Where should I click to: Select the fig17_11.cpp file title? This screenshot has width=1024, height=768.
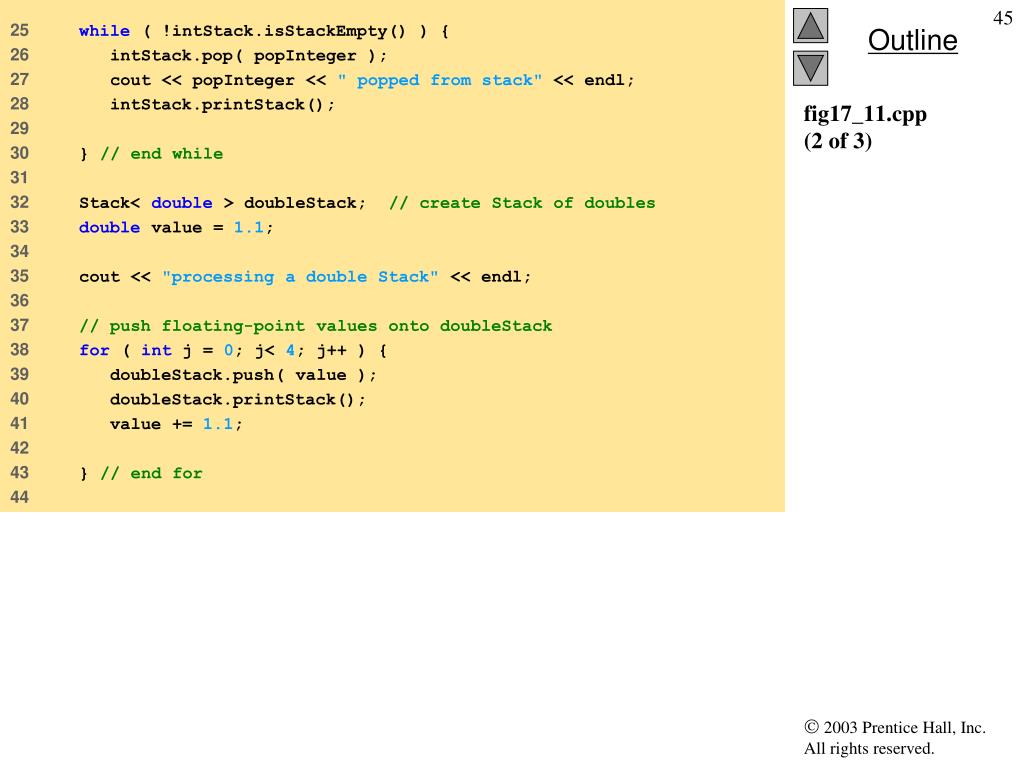click(865, 114)
